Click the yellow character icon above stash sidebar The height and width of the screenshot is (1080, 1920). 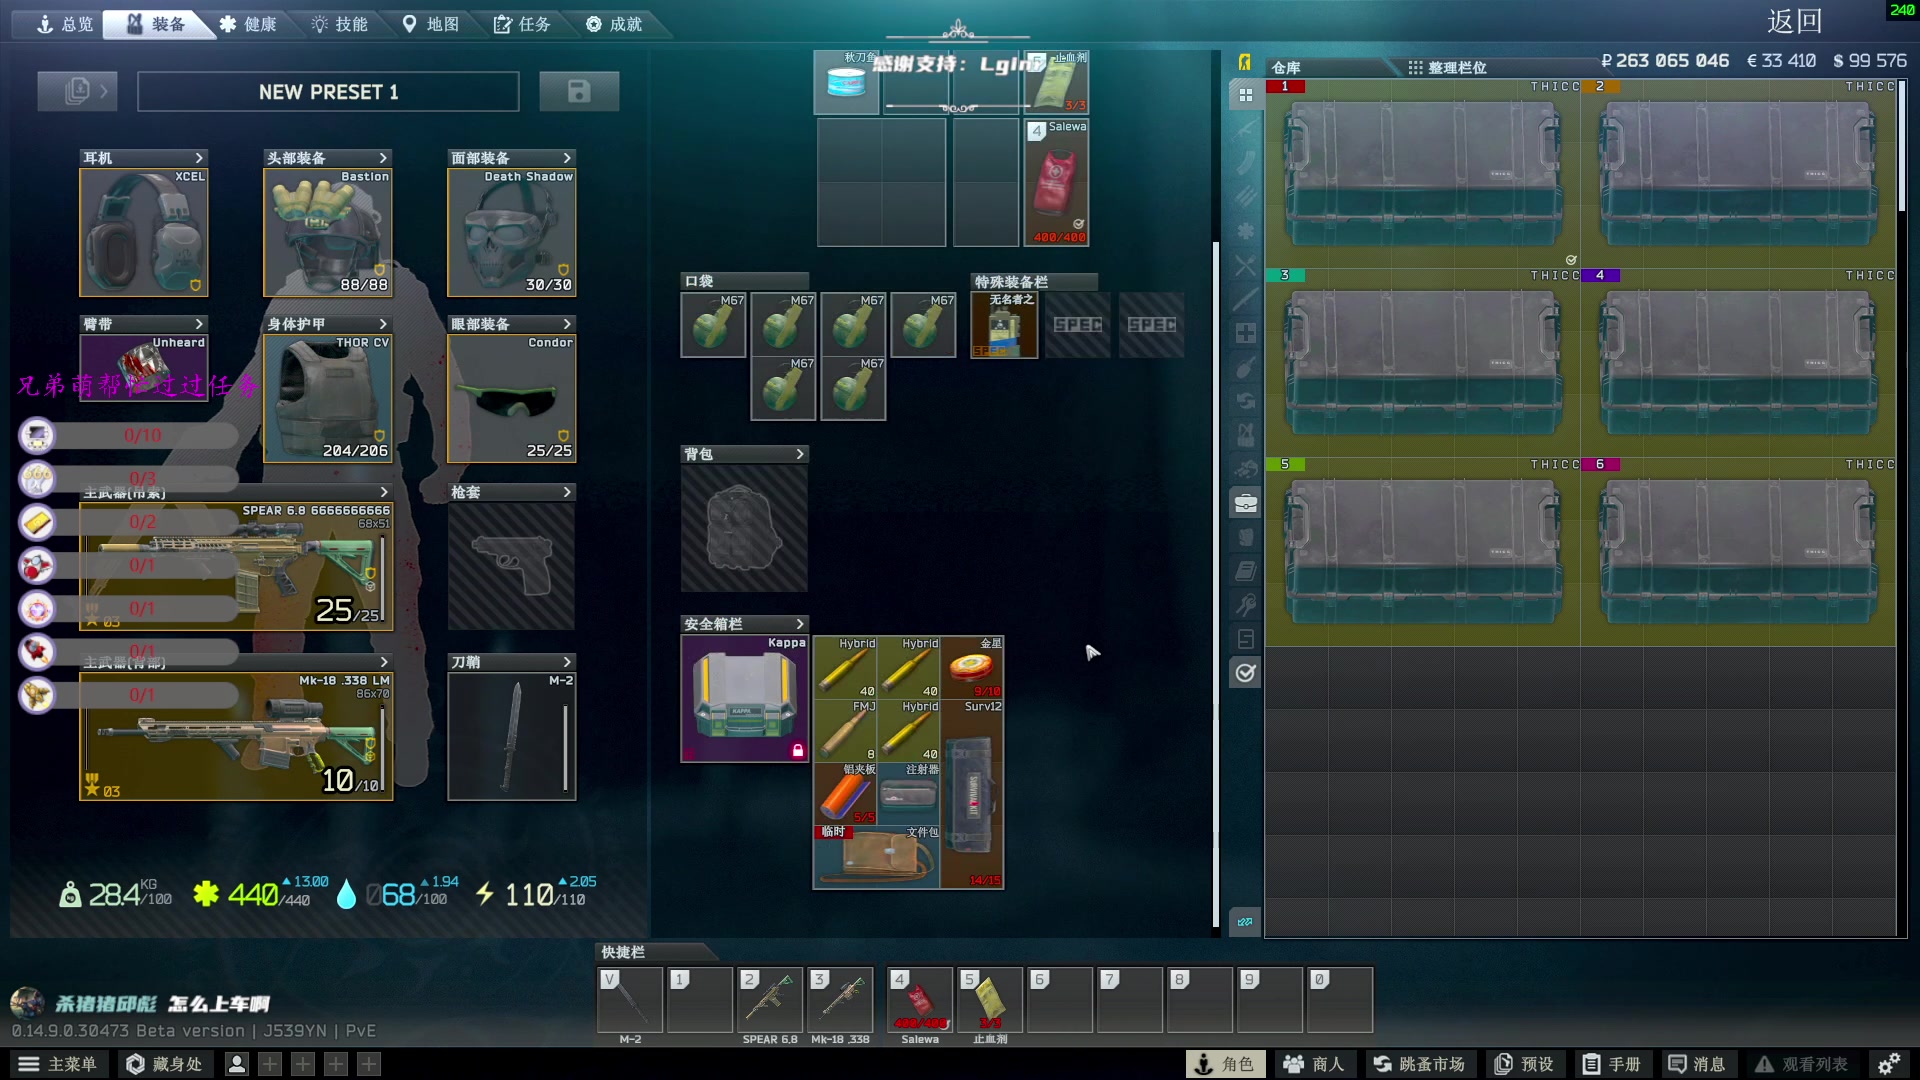tap(1245, 62)
